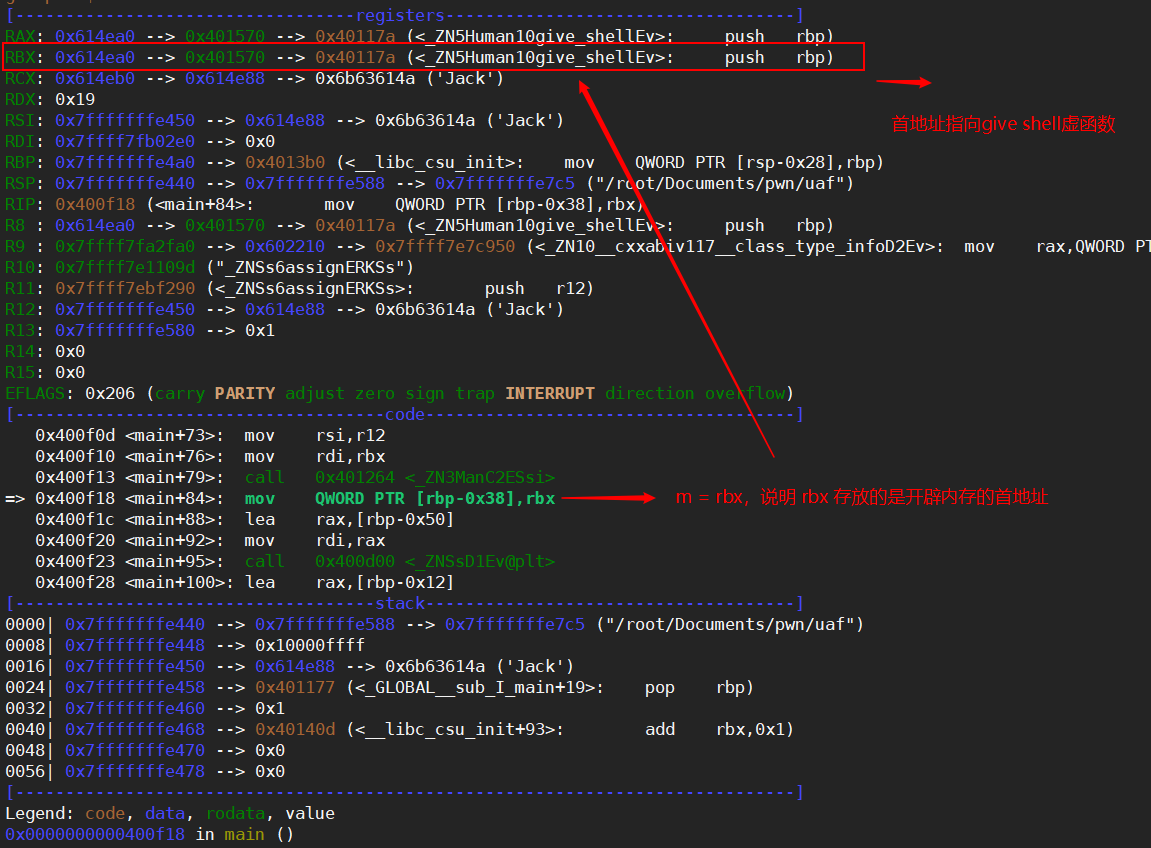Select call _ZNSsD1Ev@plt target
1151x848 pixels.
click(x=479, y=562)
